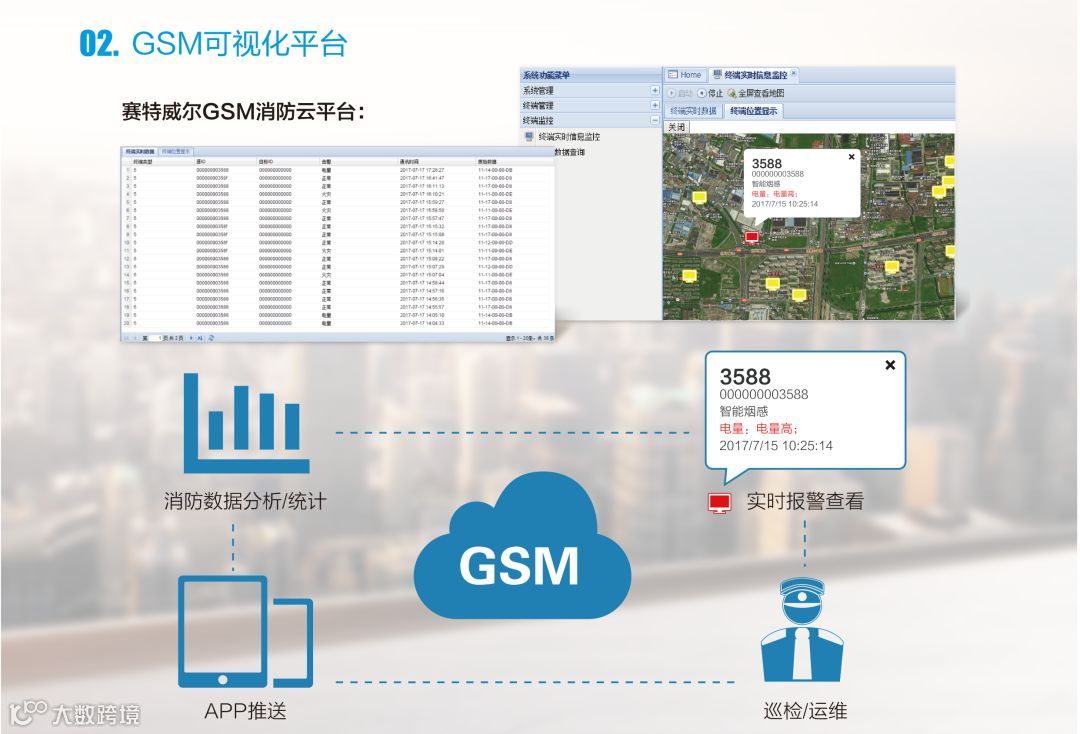Close the large 3588 alarm callout

tap(890, 365)
